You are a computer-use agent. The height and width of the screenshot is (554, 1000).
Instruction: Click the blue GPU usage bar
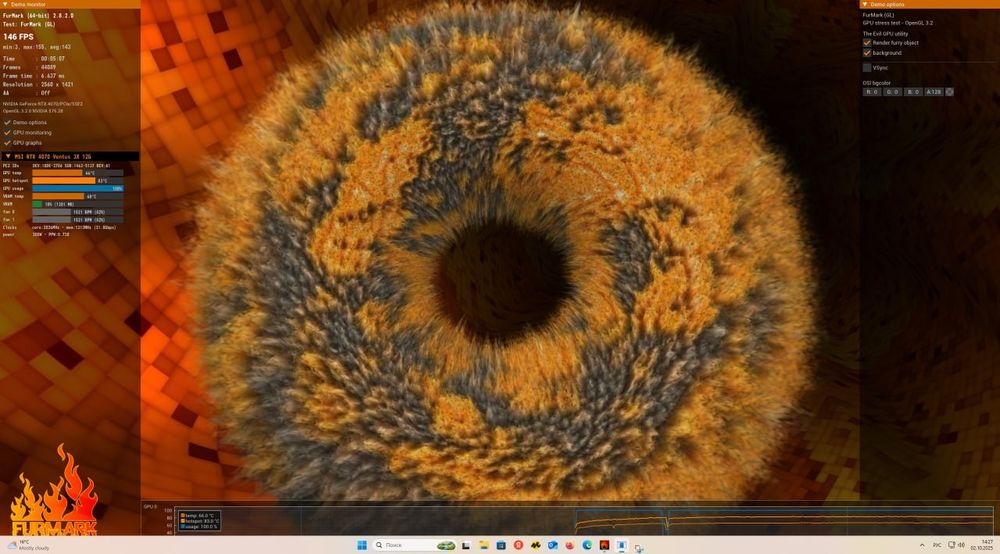click(x=78, y=189)
